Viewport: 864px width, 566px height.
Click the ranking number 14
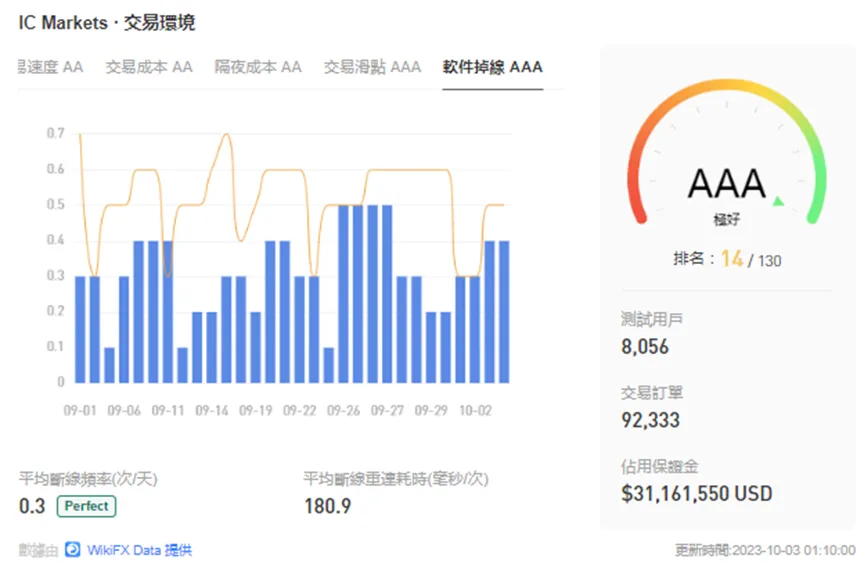(x=732, y=258)
